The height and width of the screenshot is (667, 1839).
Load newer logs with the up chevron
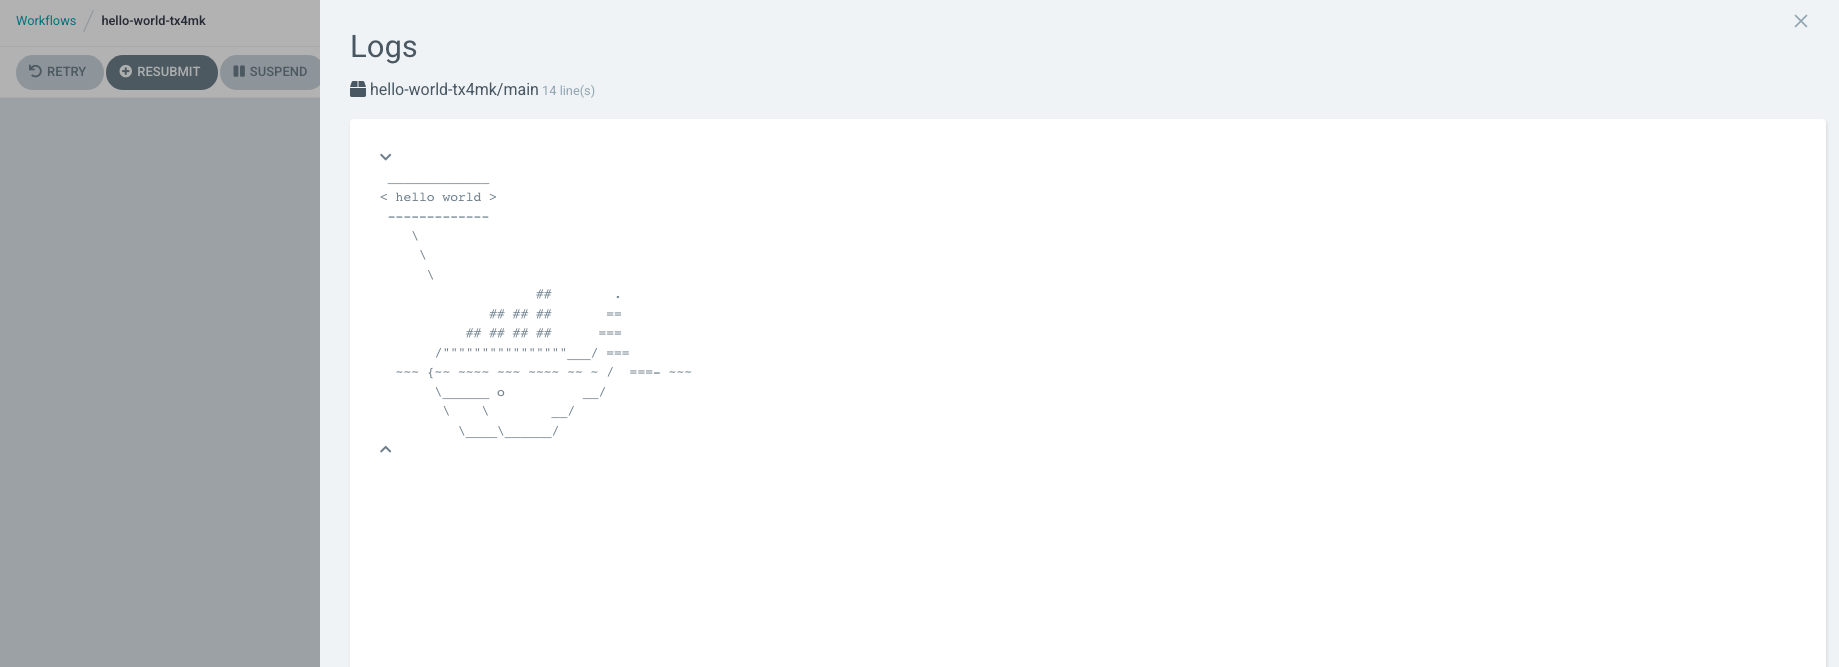(x=386, y=449)
